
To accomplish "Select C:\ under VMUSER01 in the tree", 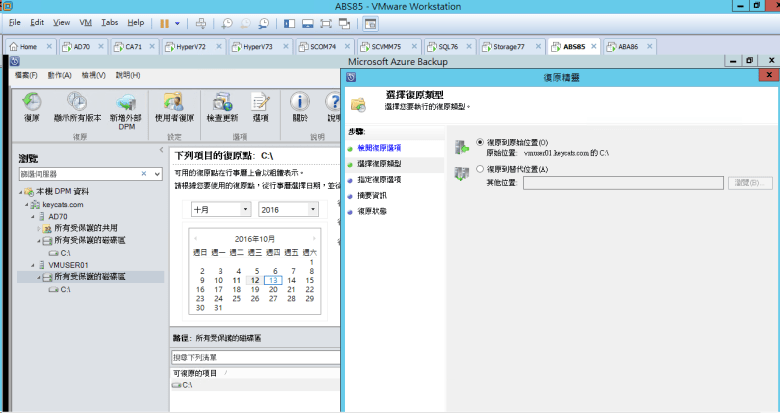I will 64,289.
